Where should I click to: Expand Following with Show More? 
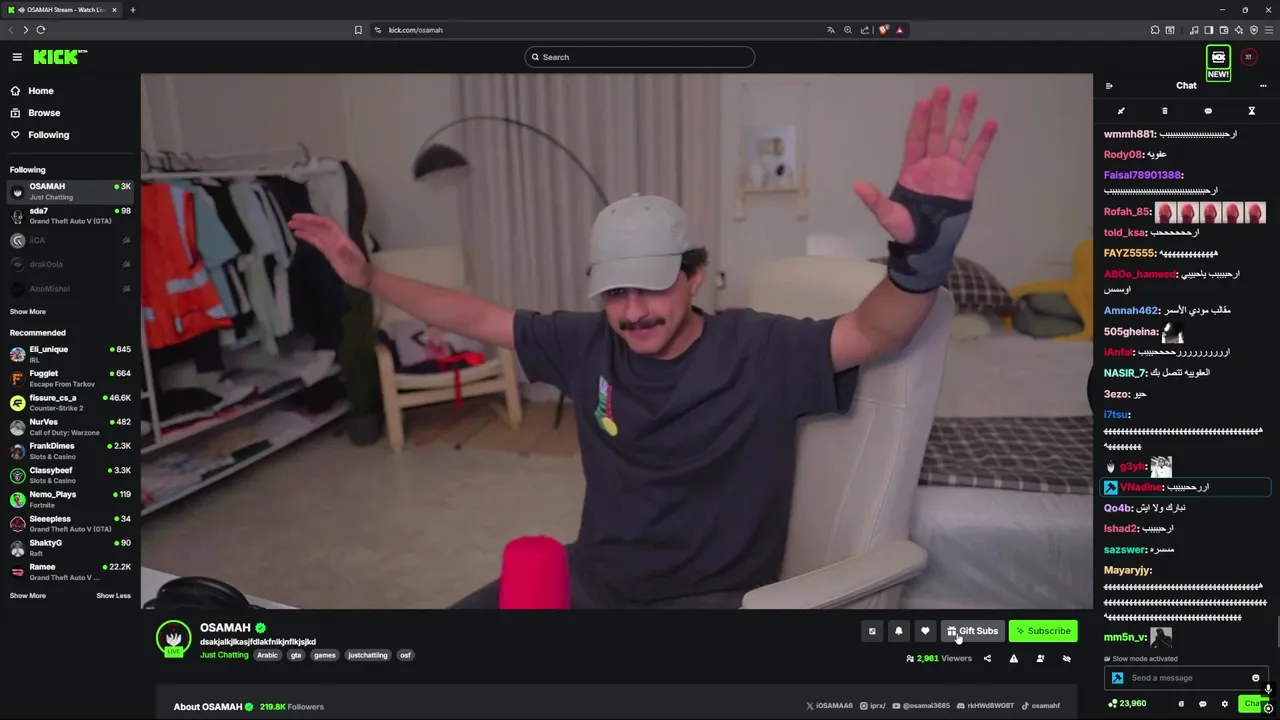pyautogui.click(x=28, y=311)
